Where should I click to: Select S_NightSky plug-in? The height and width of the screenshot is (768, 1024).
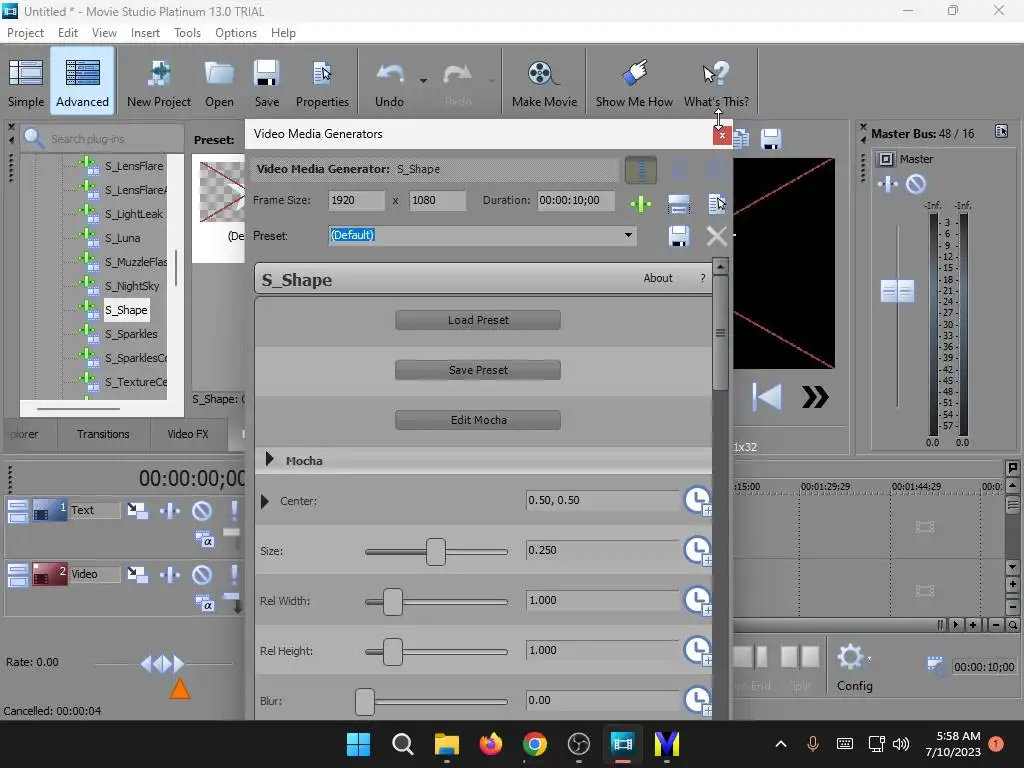pyautogui.click(x=132, y=286)
